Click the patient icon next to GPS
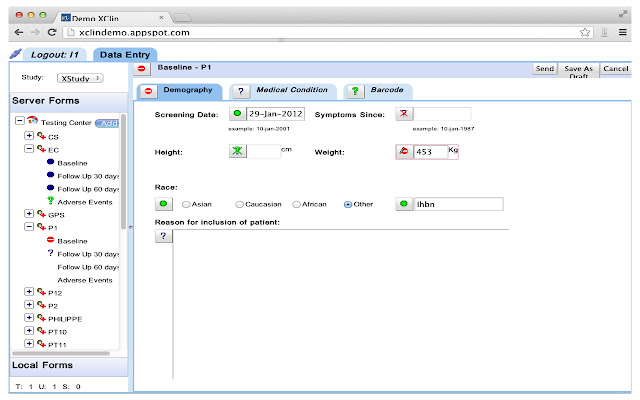640x400 pixels. (x=41, y=213)
